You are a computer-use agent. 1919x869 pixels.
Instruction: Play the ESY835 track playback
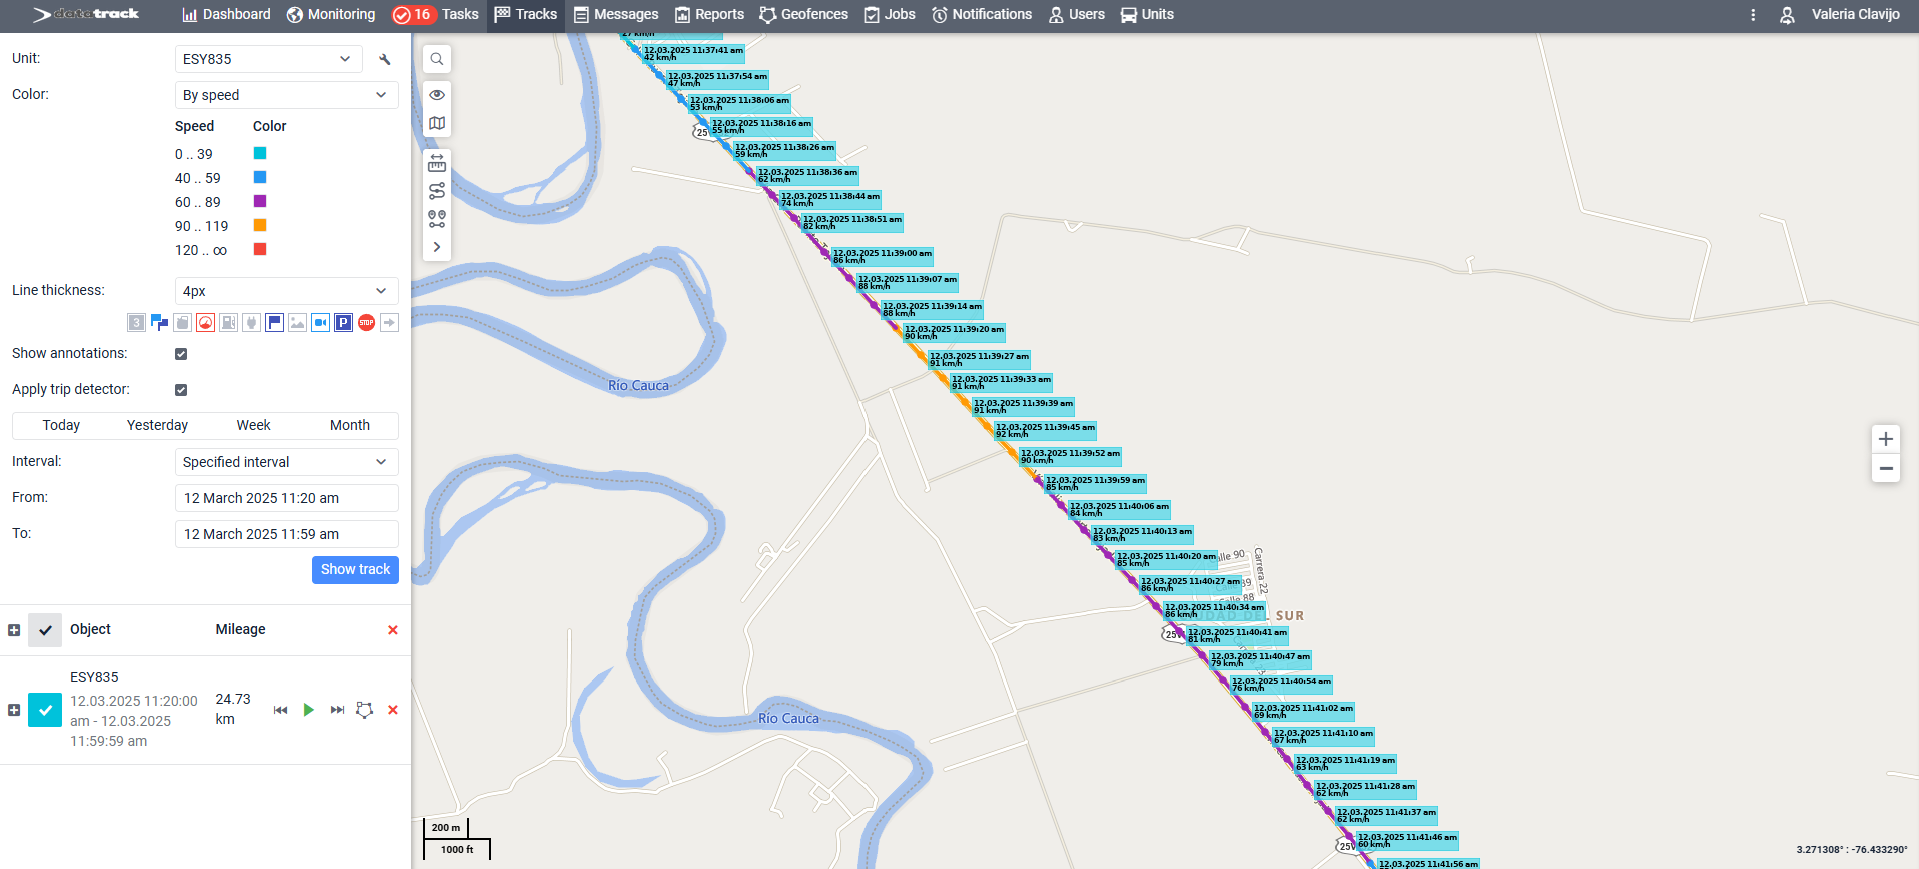[x=309, y=710]
